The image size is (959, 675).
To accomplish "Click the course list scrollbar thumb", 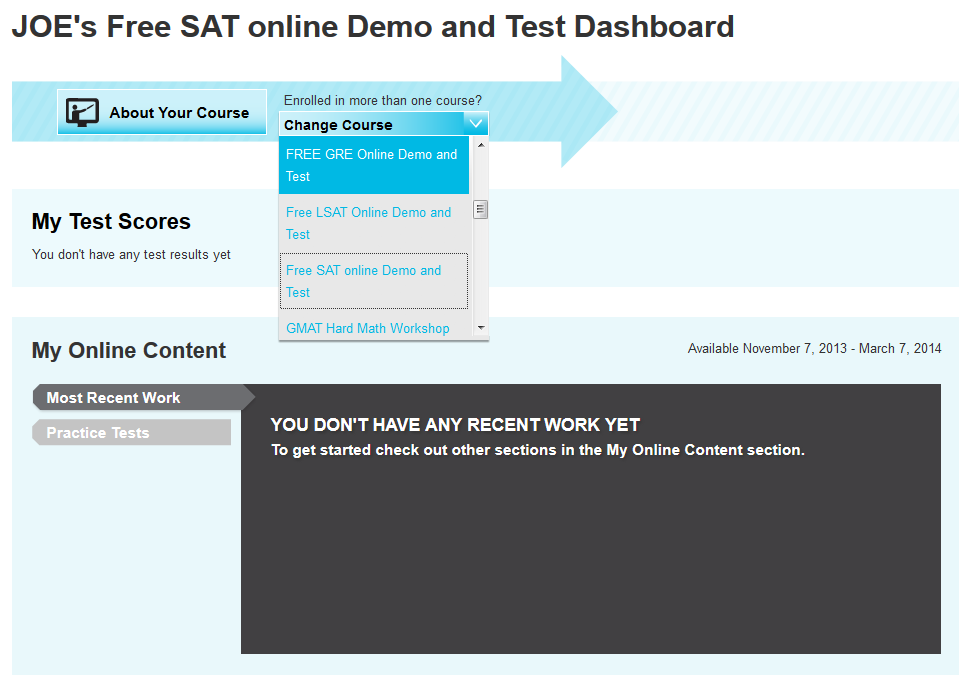I will coord(481,210).
